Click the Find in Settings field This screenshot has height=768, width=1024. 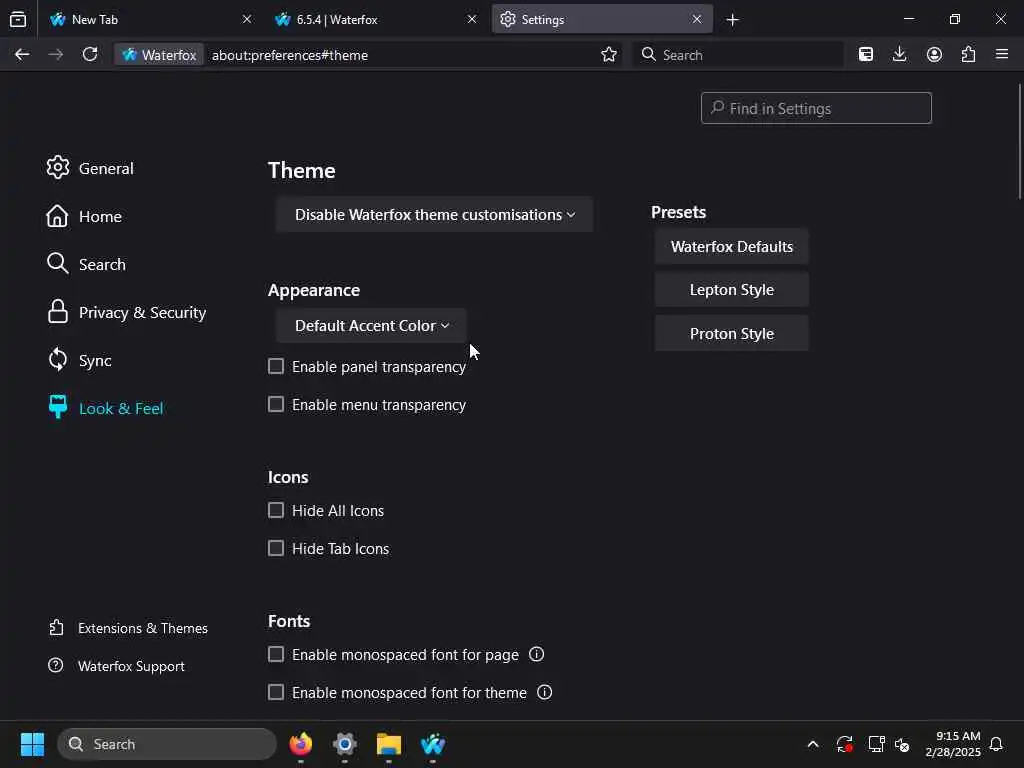(x=816, y=108)
